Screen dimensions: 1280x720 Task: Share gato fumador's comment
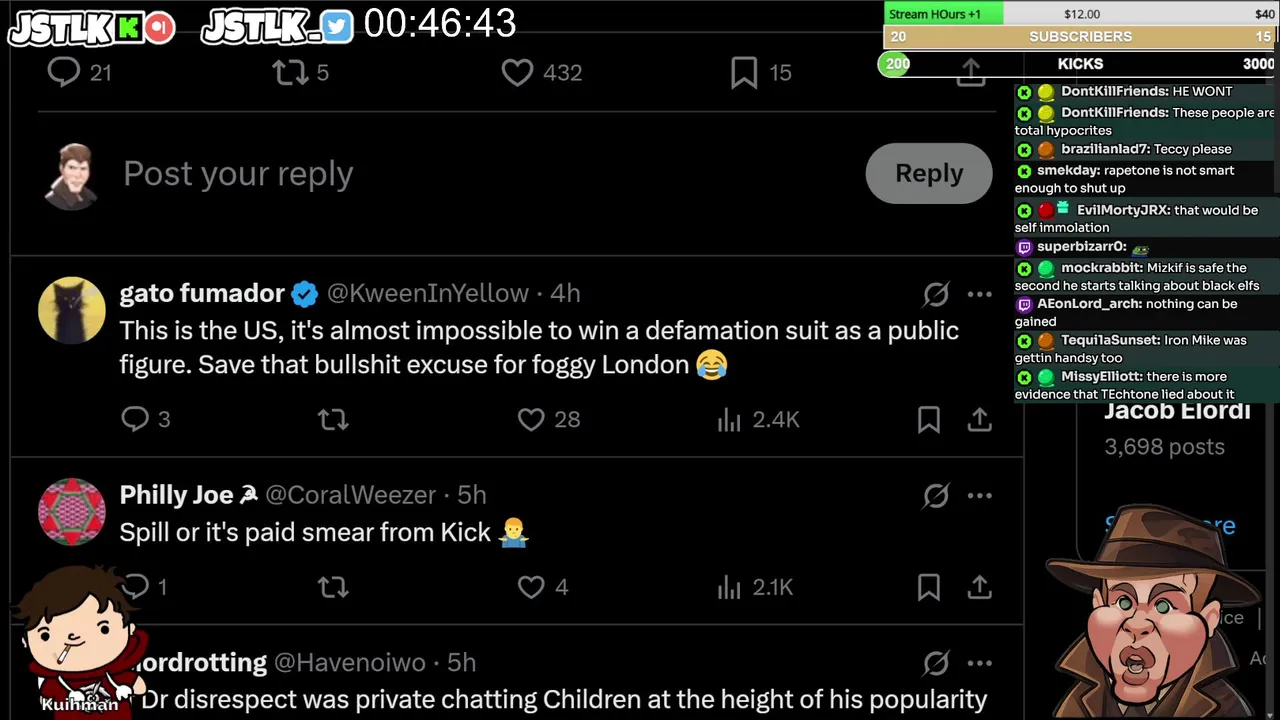point(980,419)
